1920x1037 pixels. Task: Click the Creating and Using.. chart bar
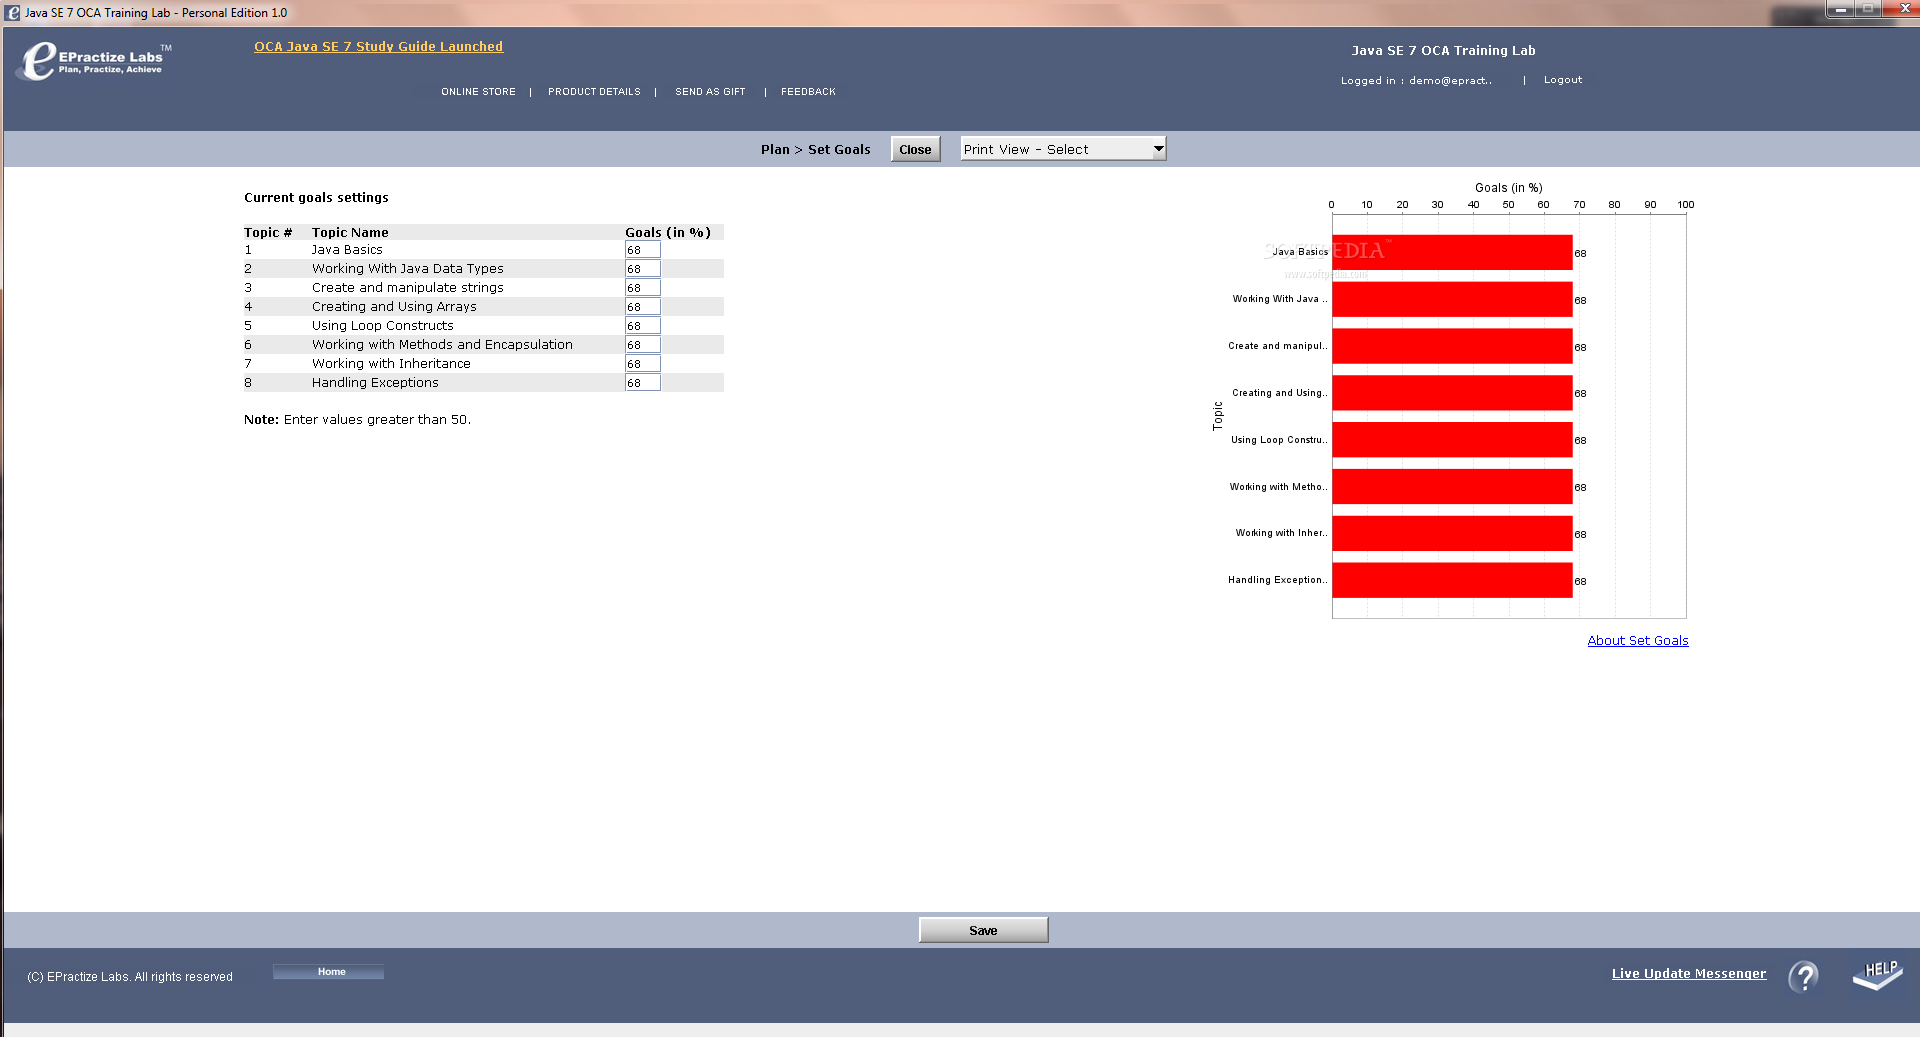1452,393
